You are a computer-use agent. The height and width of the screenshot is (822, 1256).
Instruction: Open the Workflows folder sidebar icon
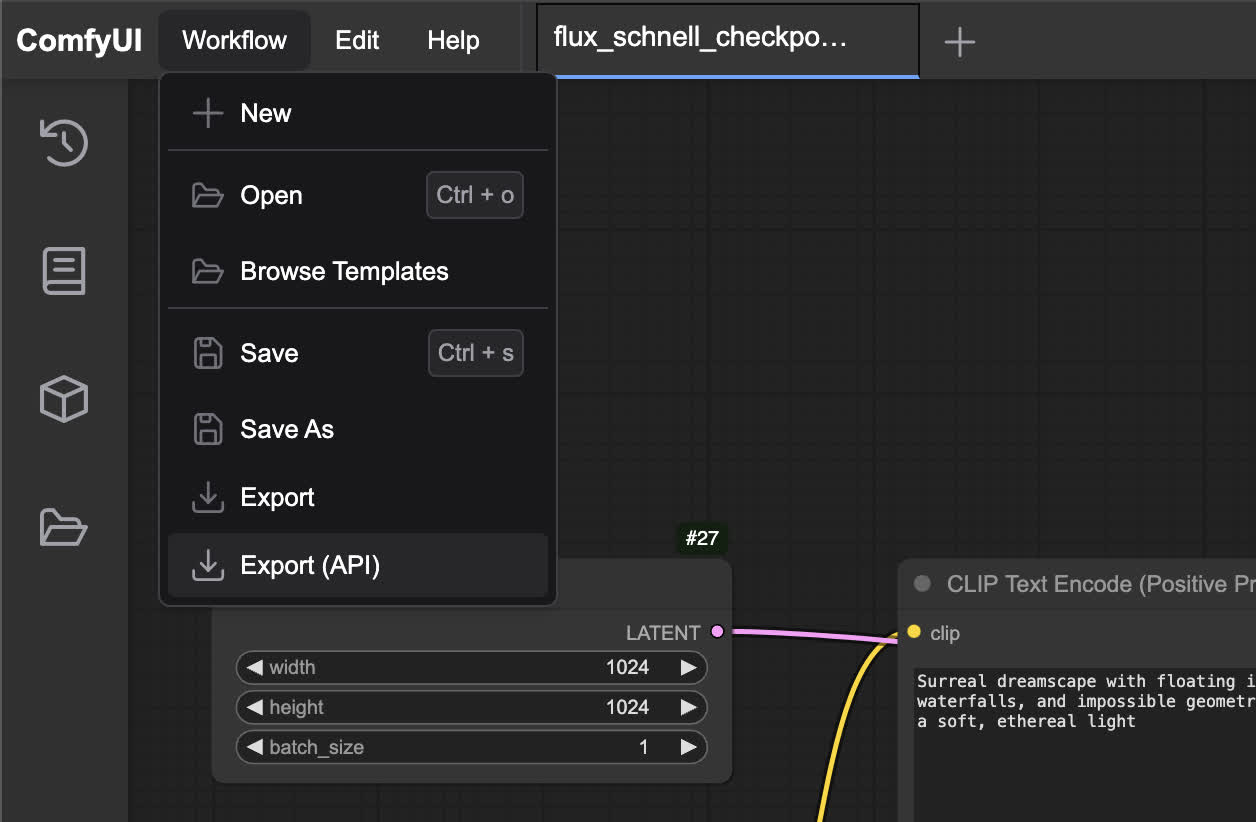click(64, 527)
